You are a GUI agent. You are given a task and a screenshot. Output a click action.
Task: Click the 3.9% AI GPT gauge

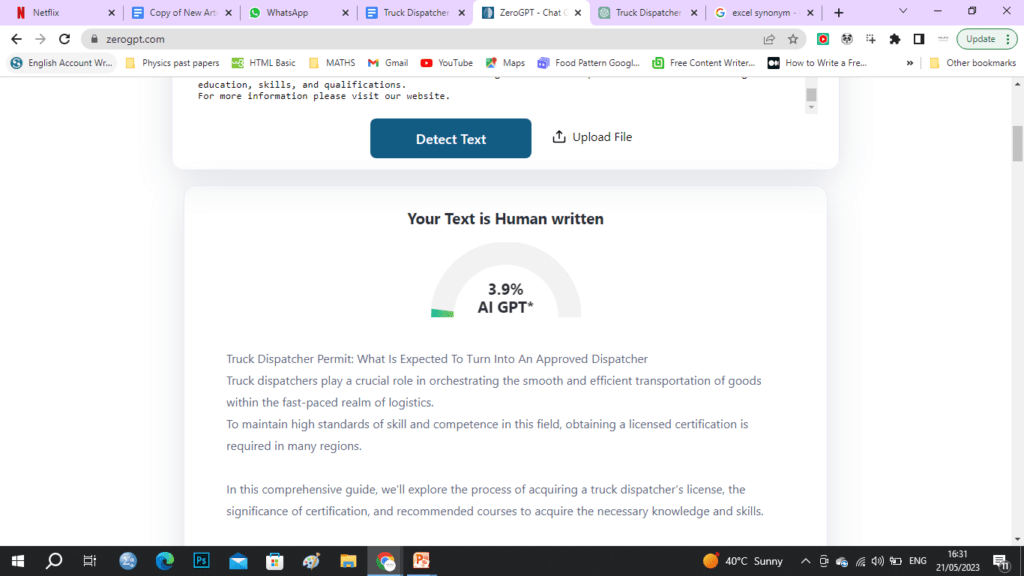click(x=505, y=281)
